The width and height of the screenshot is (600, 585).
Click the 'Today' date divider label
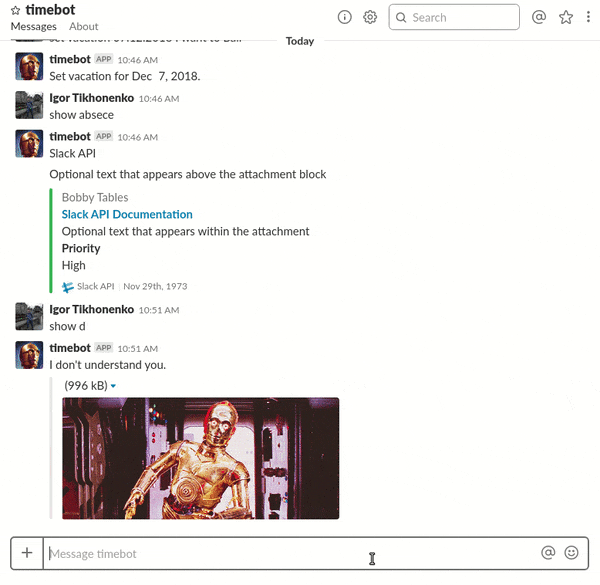tap(300, 41)
